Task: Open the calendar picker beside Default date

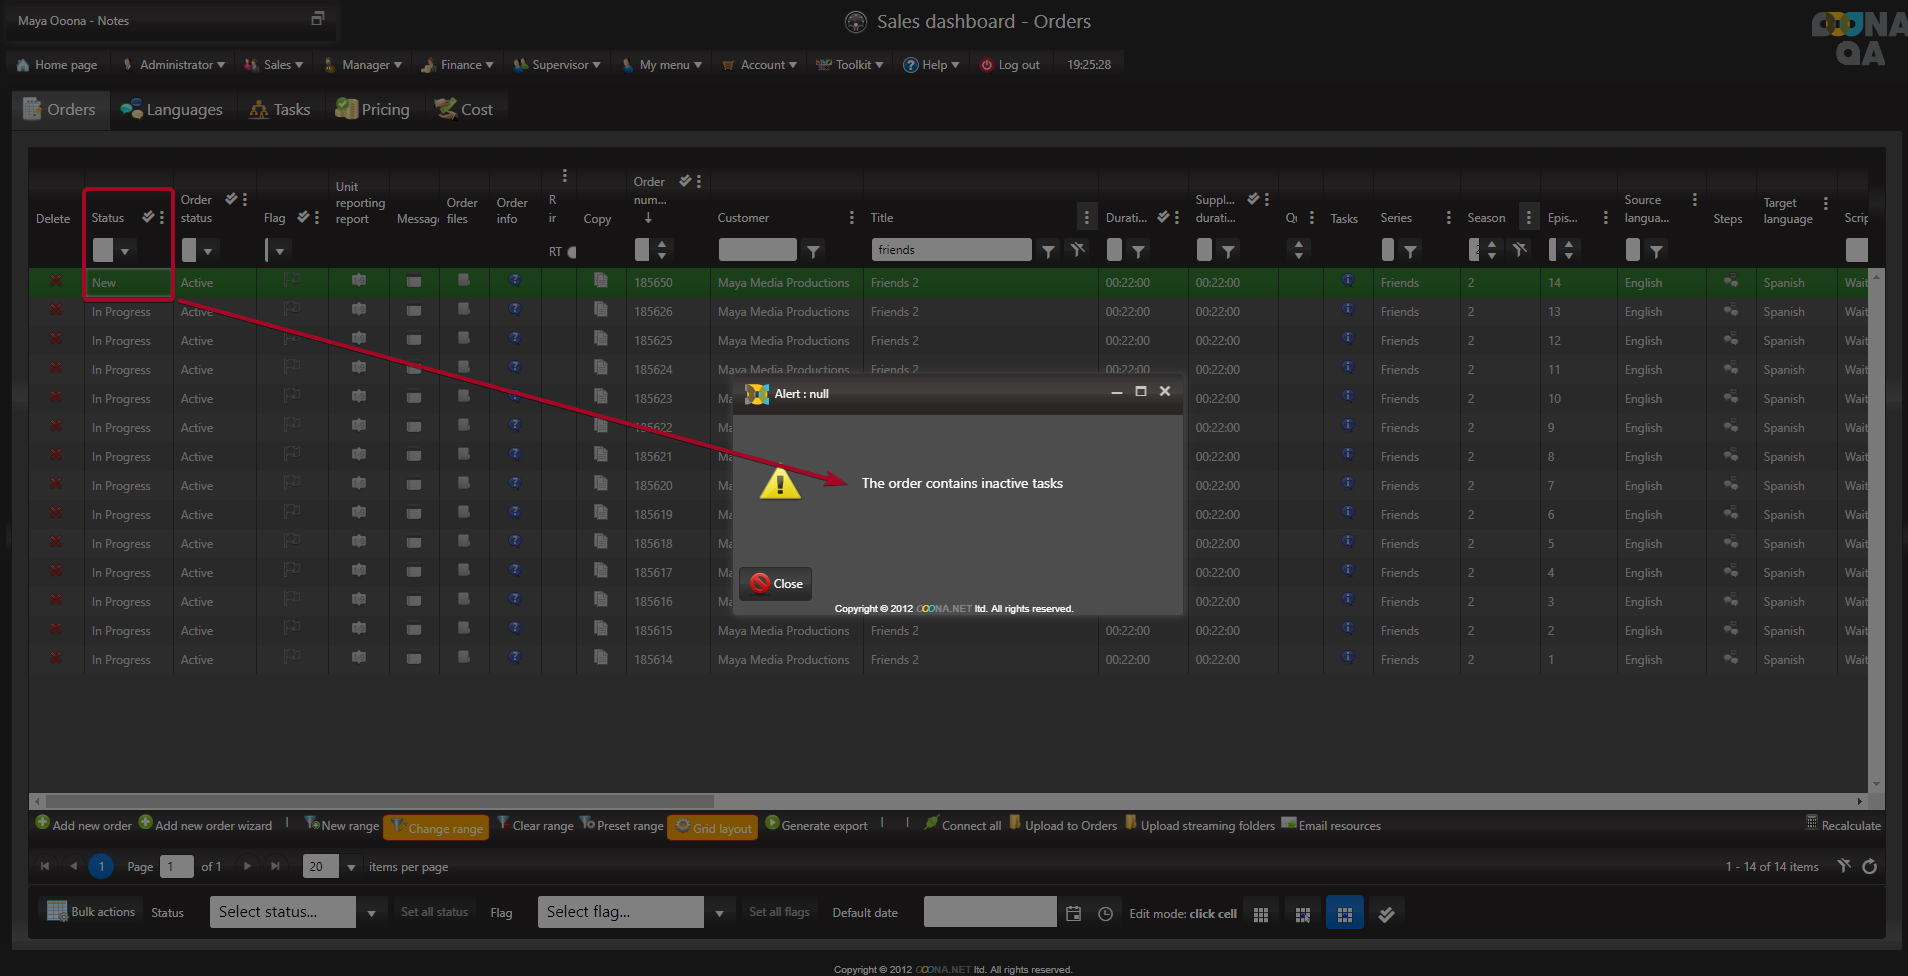Action: [1073, 913]
